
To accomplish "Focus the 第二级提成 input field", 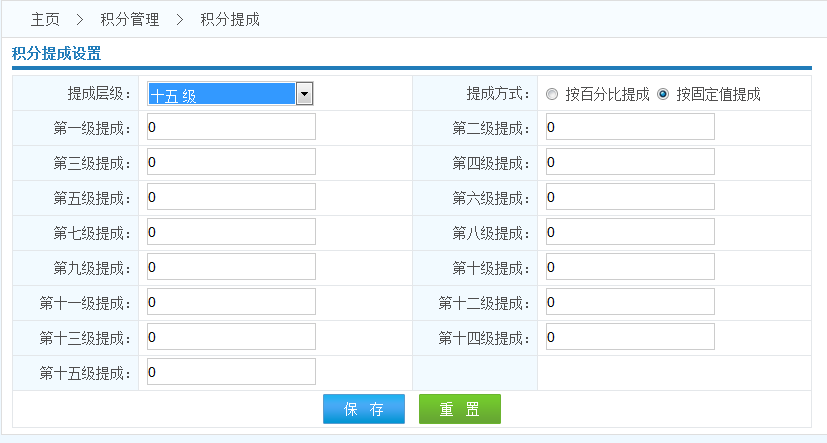I will tap(630, 127).
